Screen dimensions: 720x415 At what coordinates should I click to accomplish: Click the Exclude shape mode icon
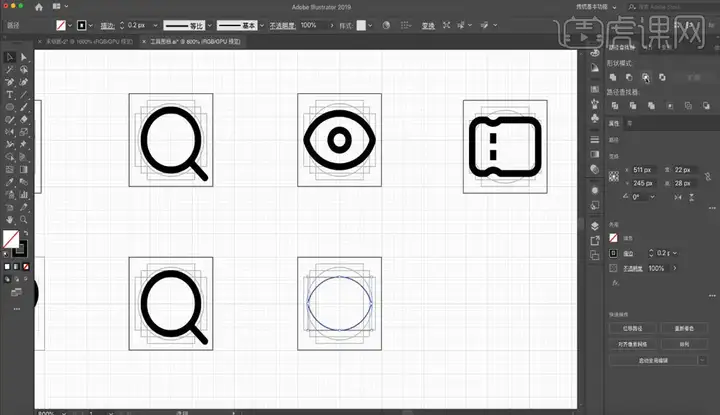(662, 77)
